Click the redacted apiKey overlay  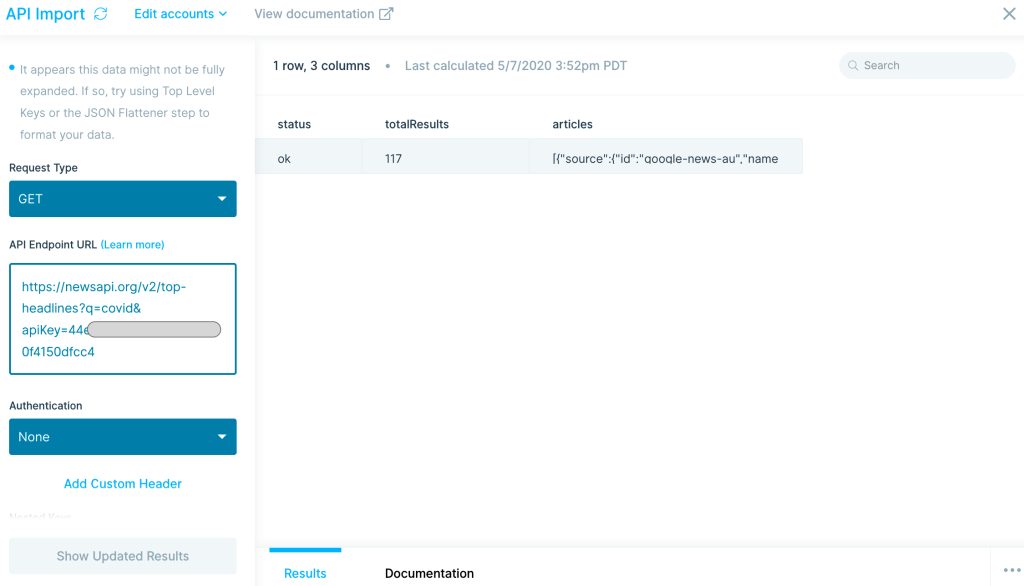(152, 329)
